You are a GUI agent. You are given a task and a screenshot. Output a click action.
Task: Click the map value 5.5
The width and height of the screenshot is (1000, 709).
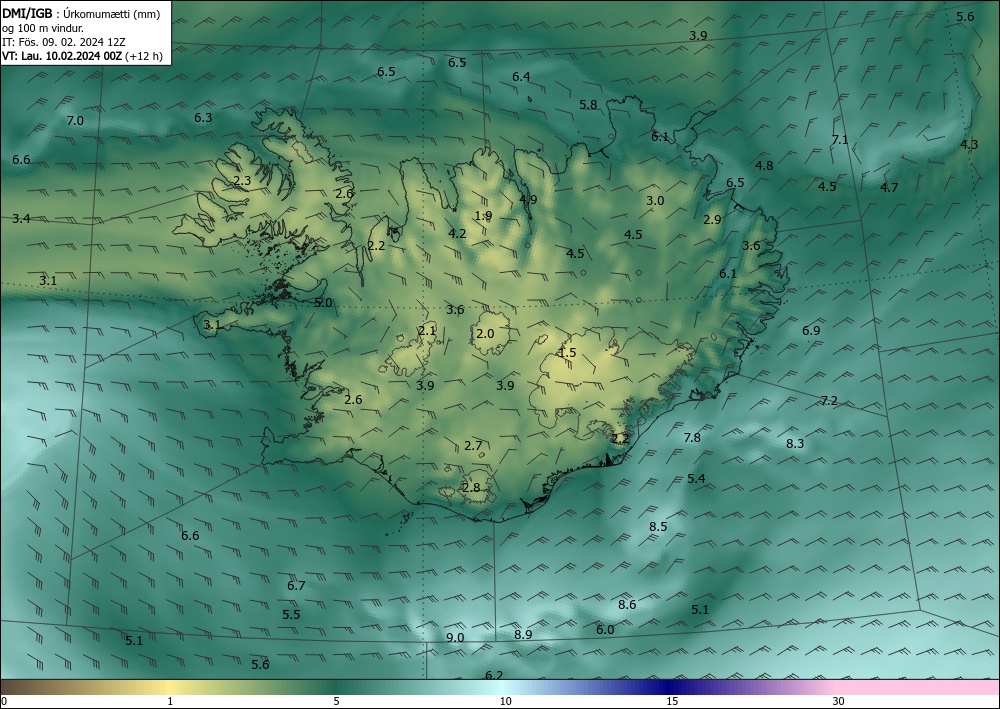tap(291, 615)
